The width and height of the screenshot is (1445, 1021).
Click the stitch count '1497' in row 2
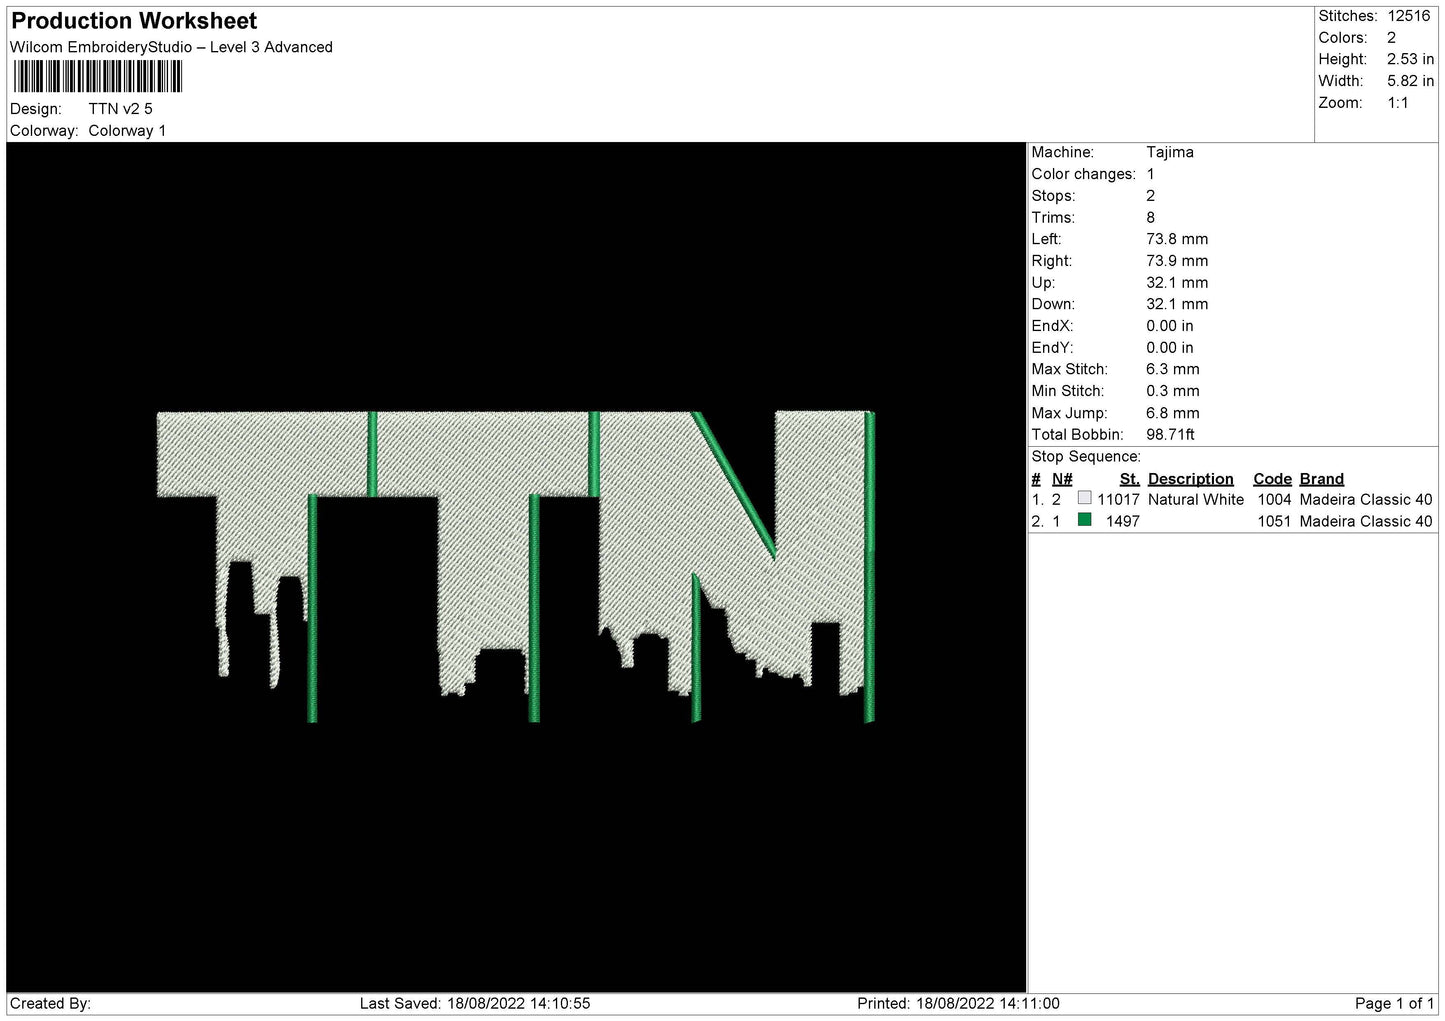[x=1123, y=522]
